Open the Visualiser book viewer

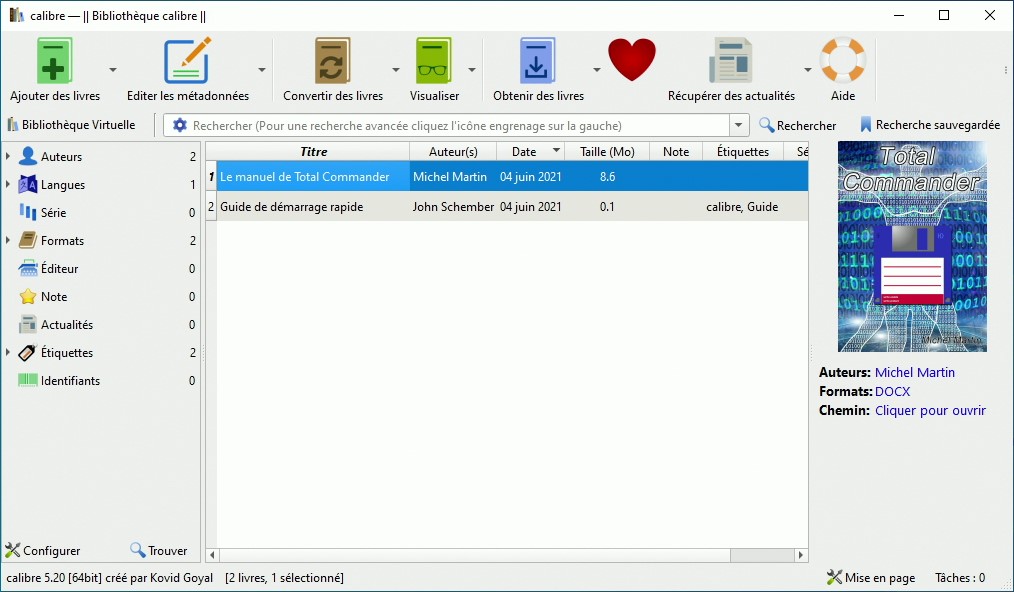point(434,62)
